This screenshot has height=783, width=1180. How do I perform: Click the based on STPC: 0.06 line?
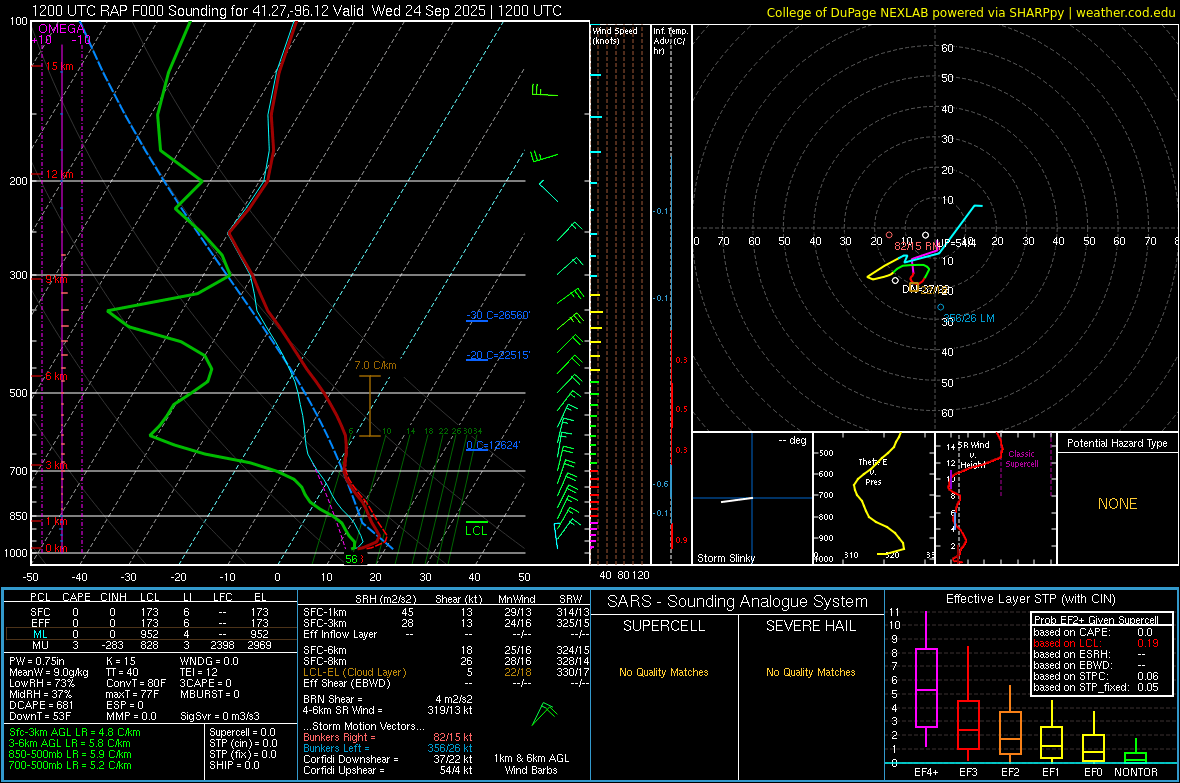[x=1096, y=676]
